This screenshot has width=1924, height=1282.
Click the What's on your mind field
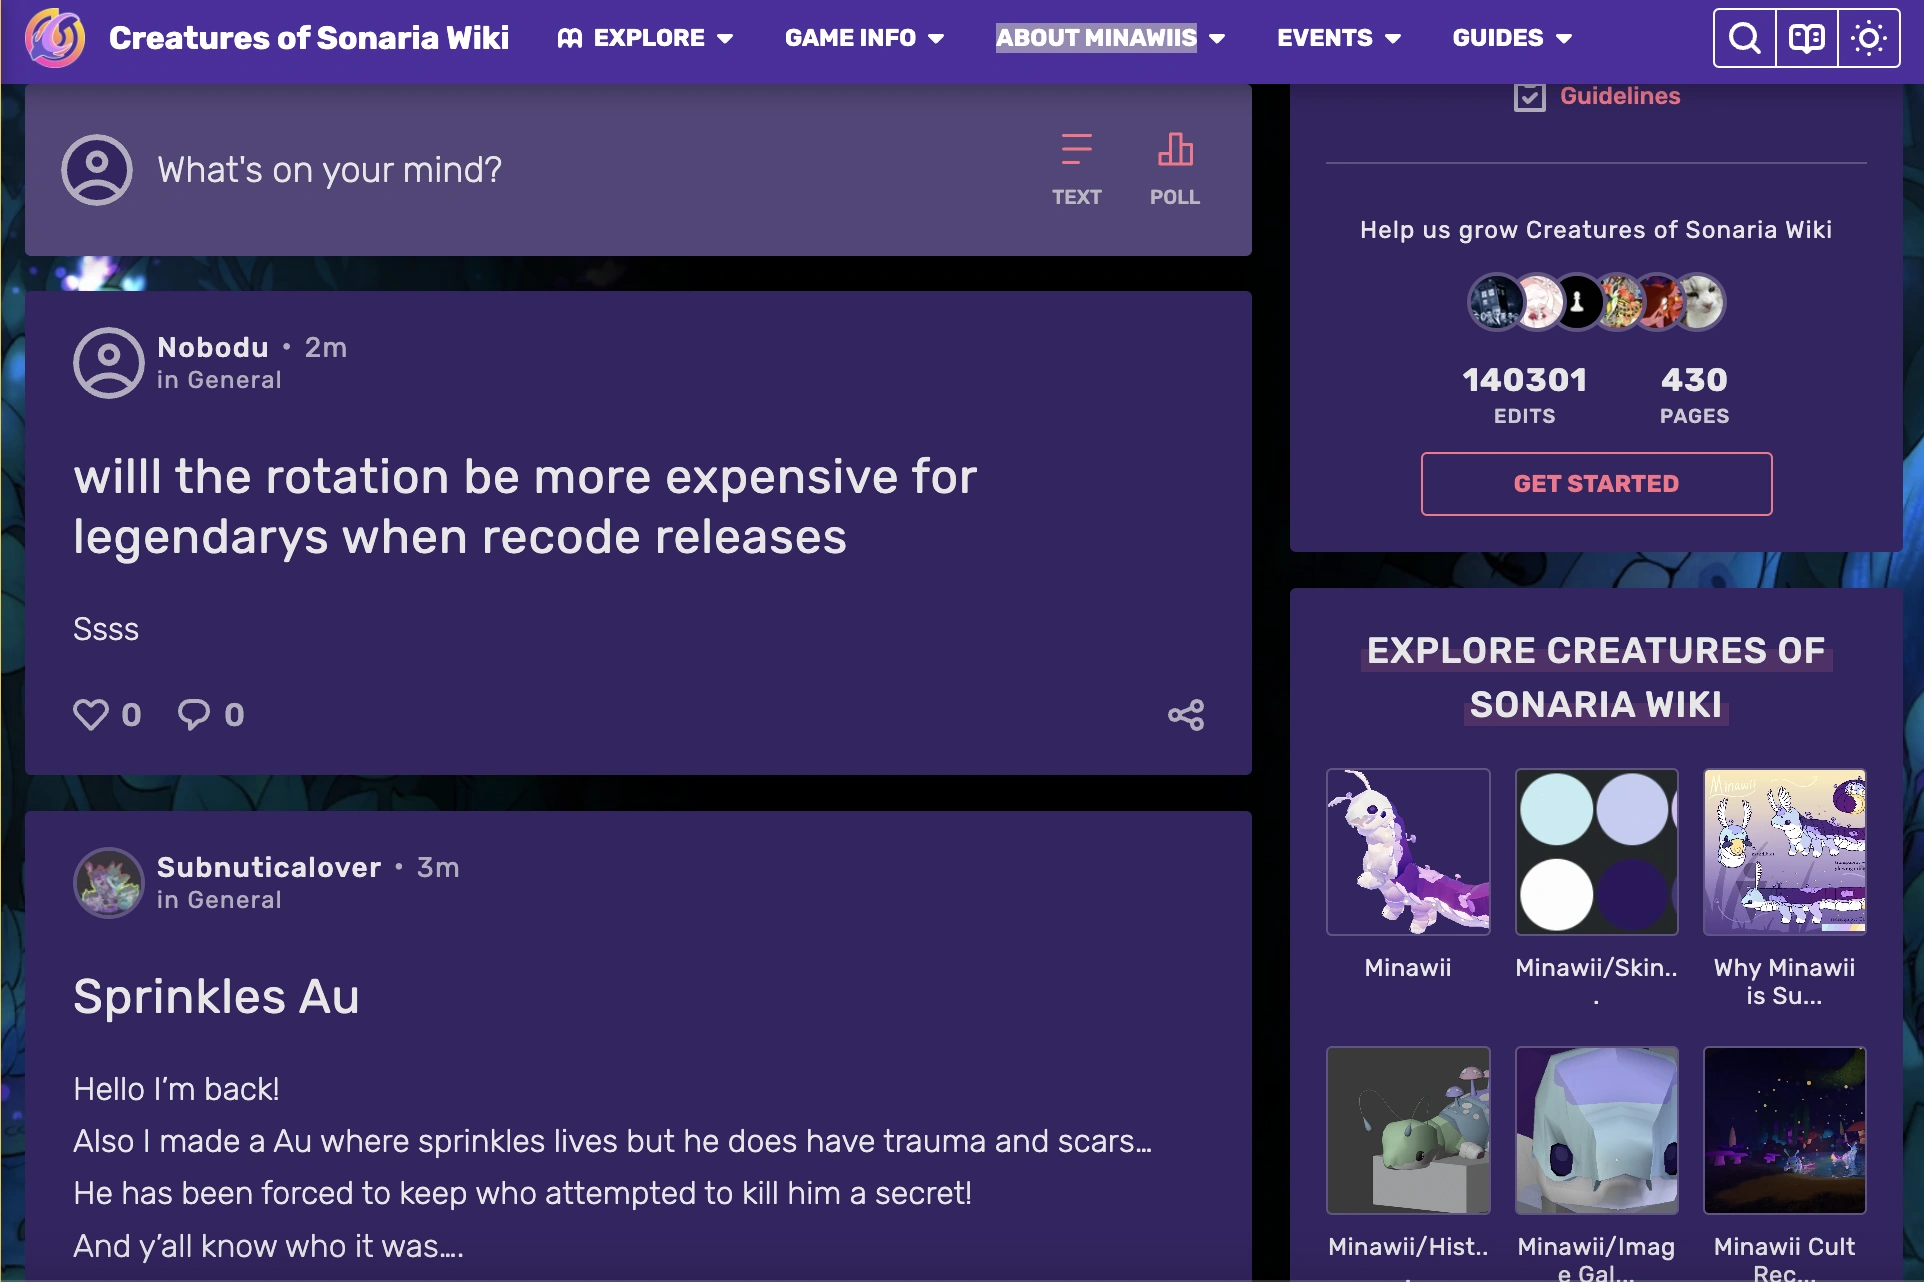coord(330,170)
